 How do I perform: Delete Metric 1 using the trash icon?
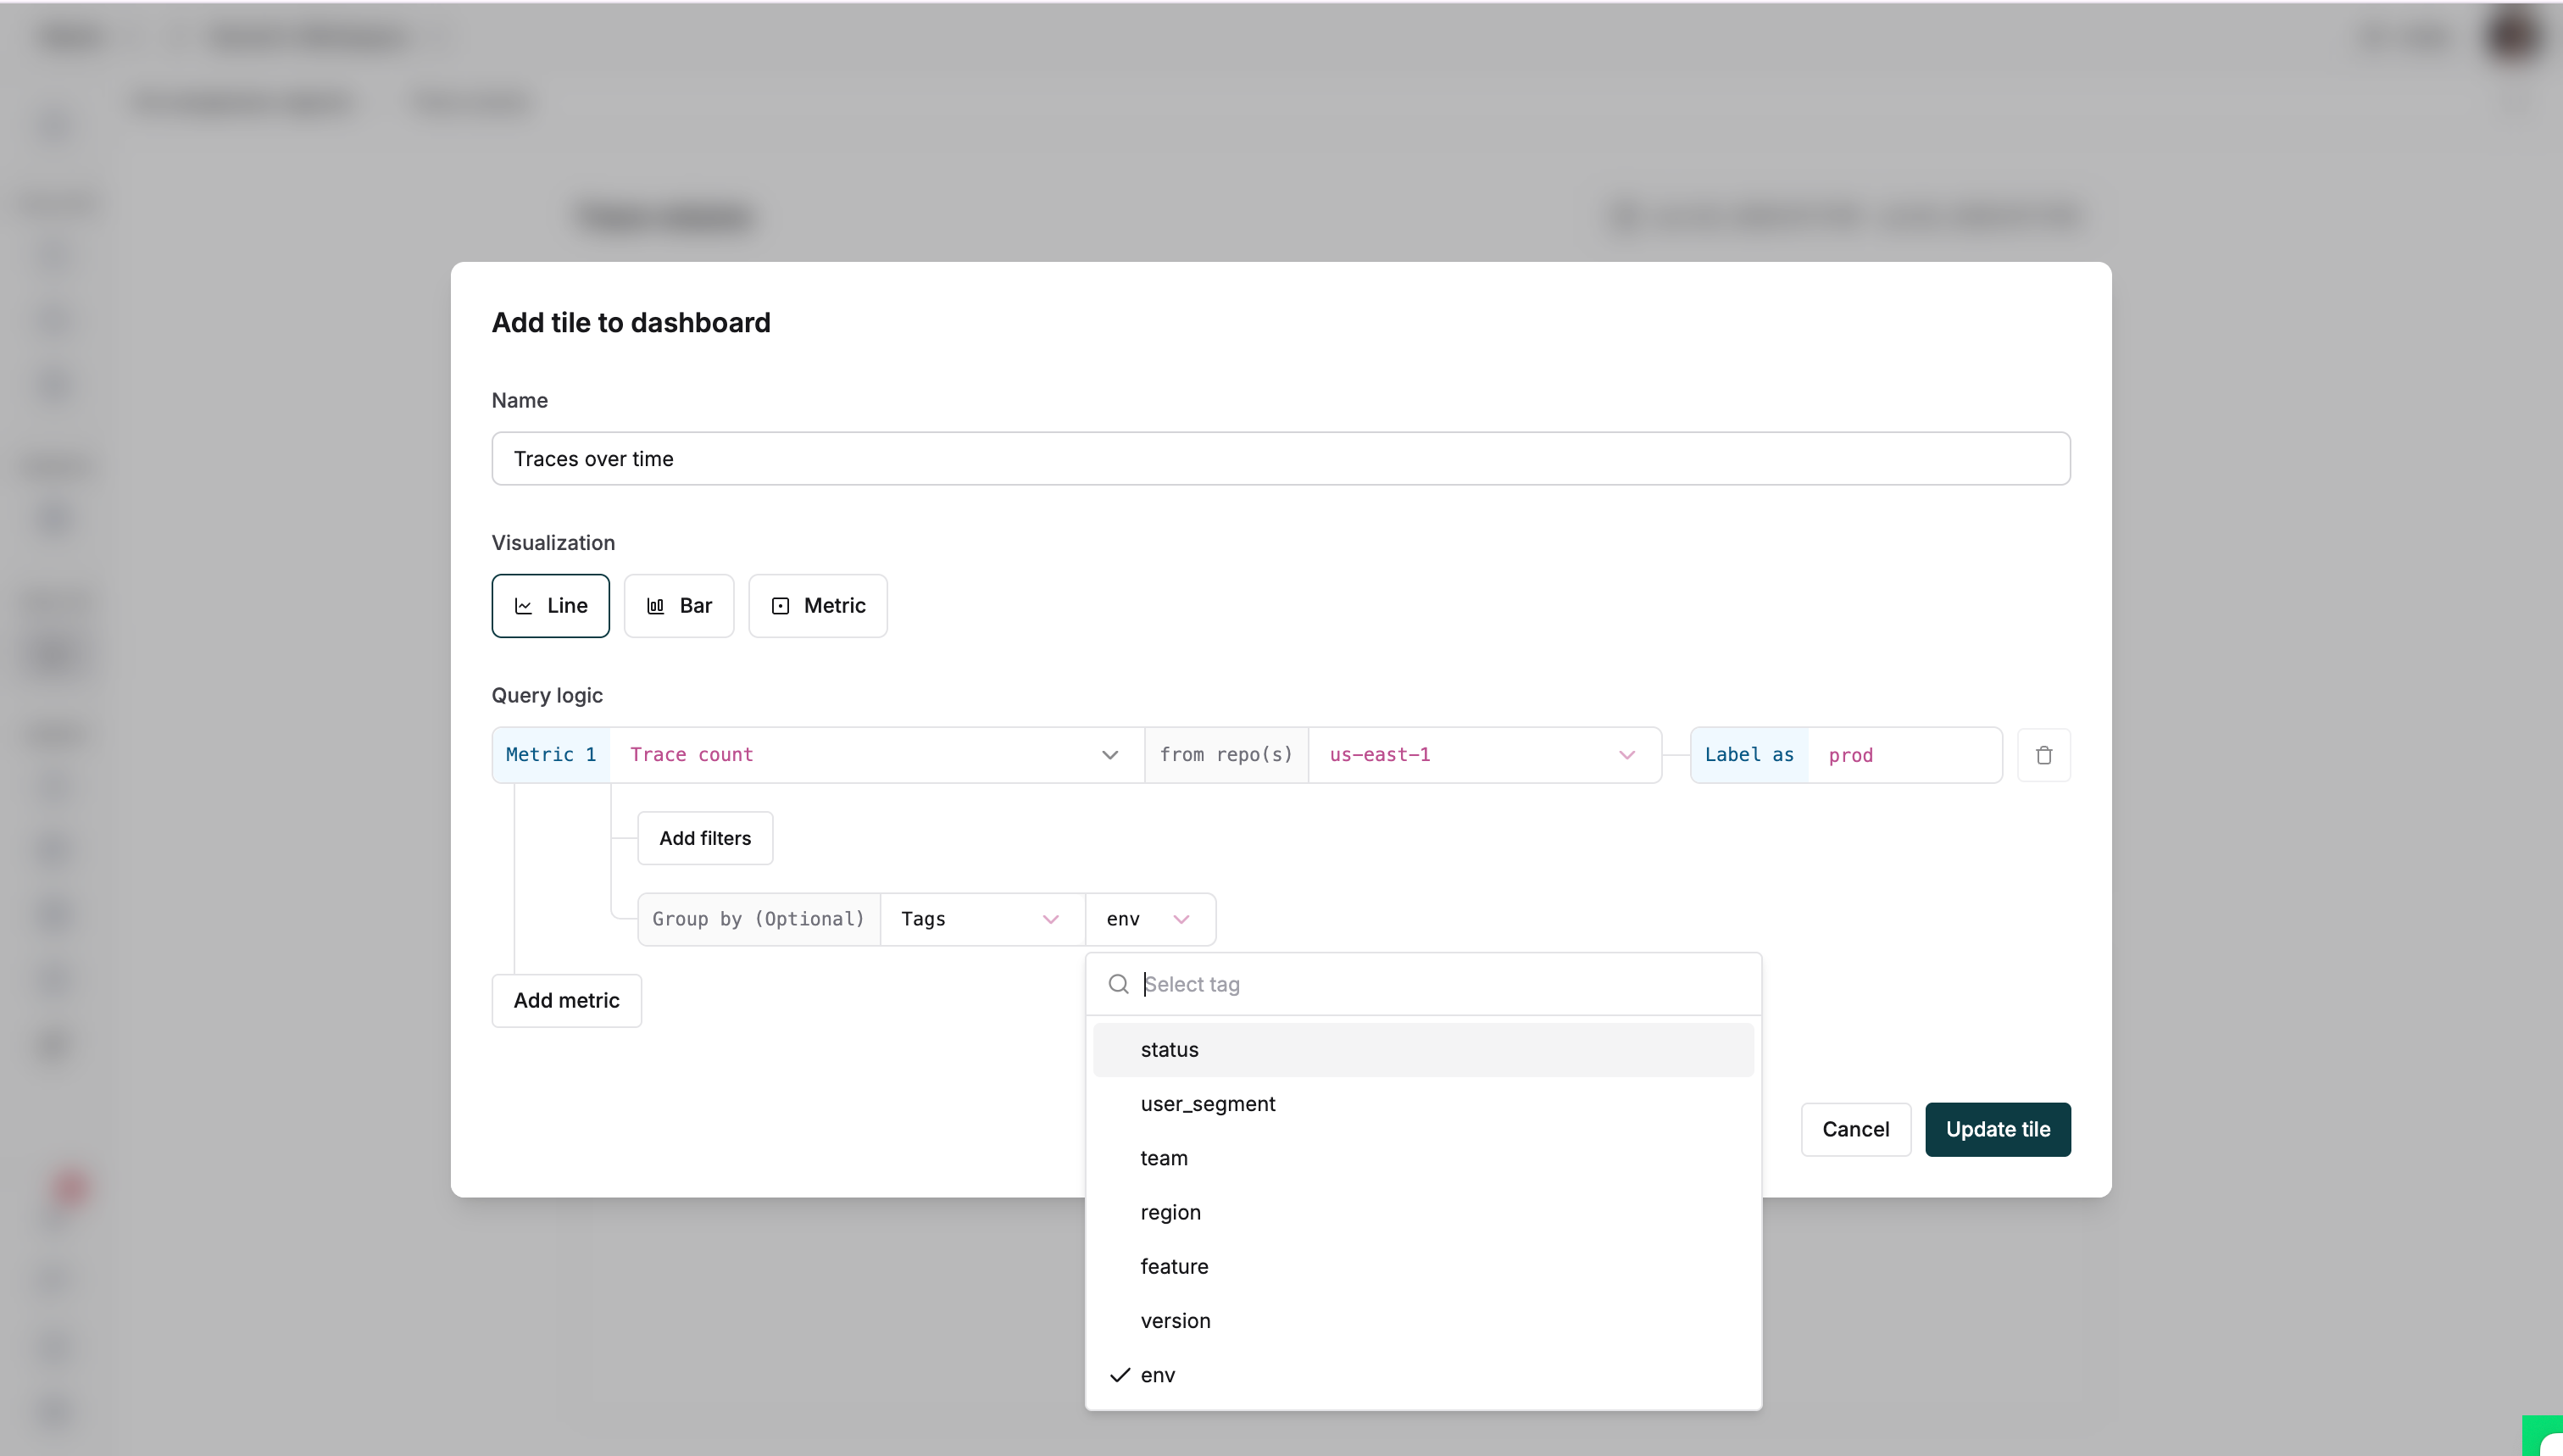point(2044,754)
